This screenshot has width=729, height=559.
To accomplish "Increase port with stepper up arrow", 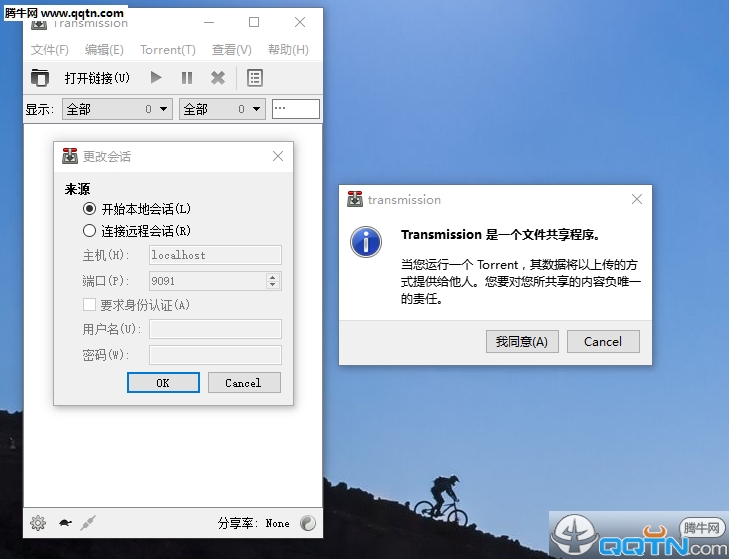I will 273,277.
